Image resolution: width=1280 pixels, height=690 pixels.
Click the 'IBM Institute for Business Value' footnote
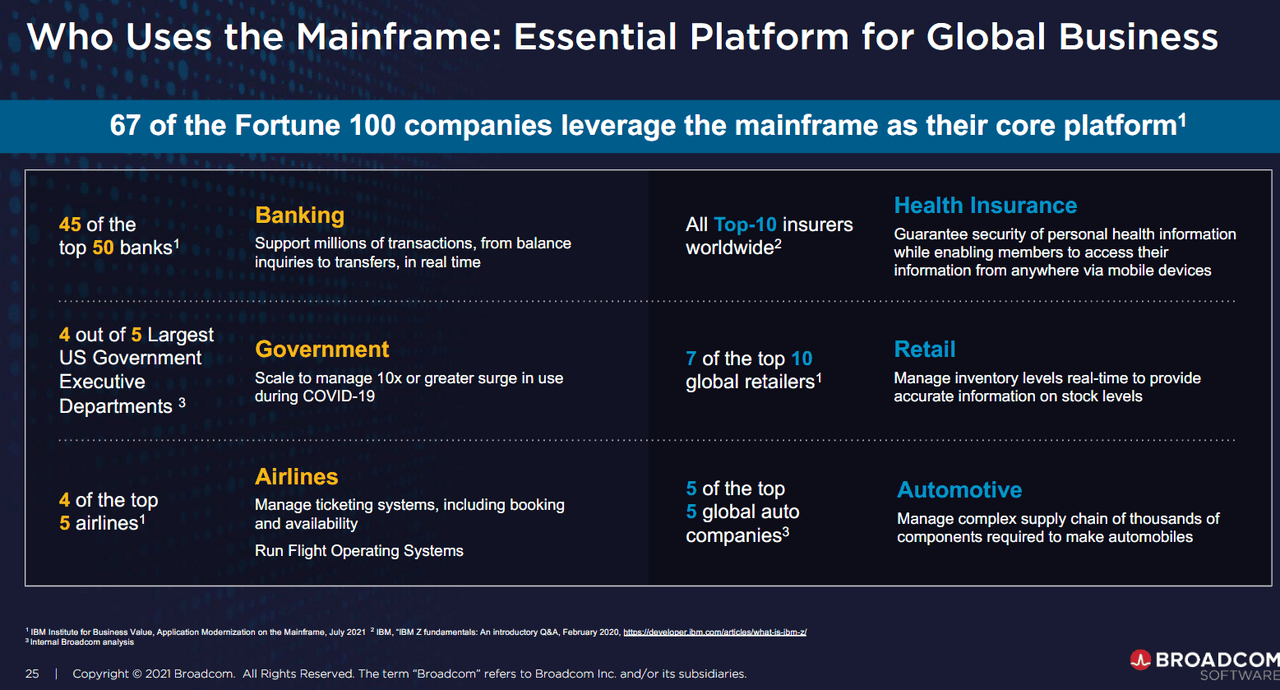[x=195, y=632]
